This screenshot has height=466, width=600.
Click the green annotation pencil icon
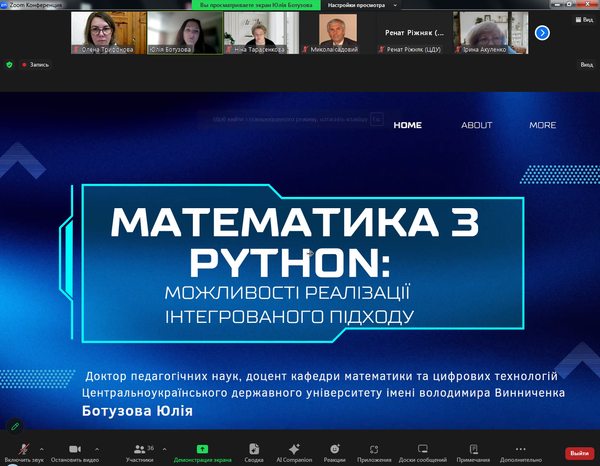coord(15,426)
